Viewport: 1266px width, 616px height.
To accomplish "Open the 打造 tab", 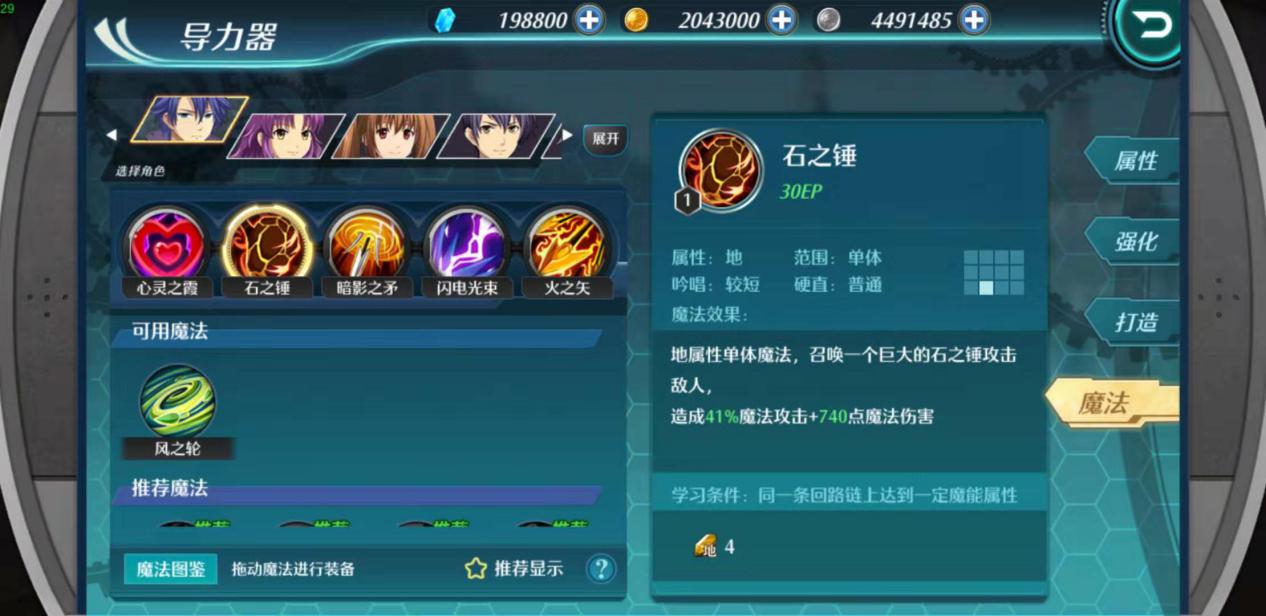I will tap(1134, 322).
